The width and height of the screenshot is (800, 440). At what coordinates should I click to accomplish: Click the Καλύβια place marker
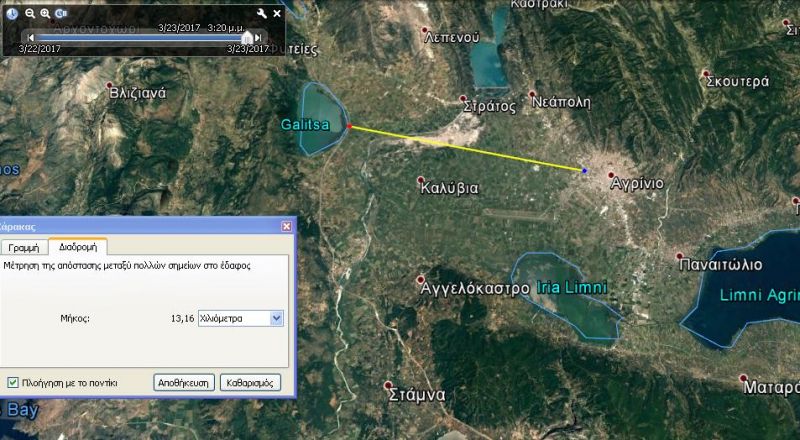tap(422, 180)
